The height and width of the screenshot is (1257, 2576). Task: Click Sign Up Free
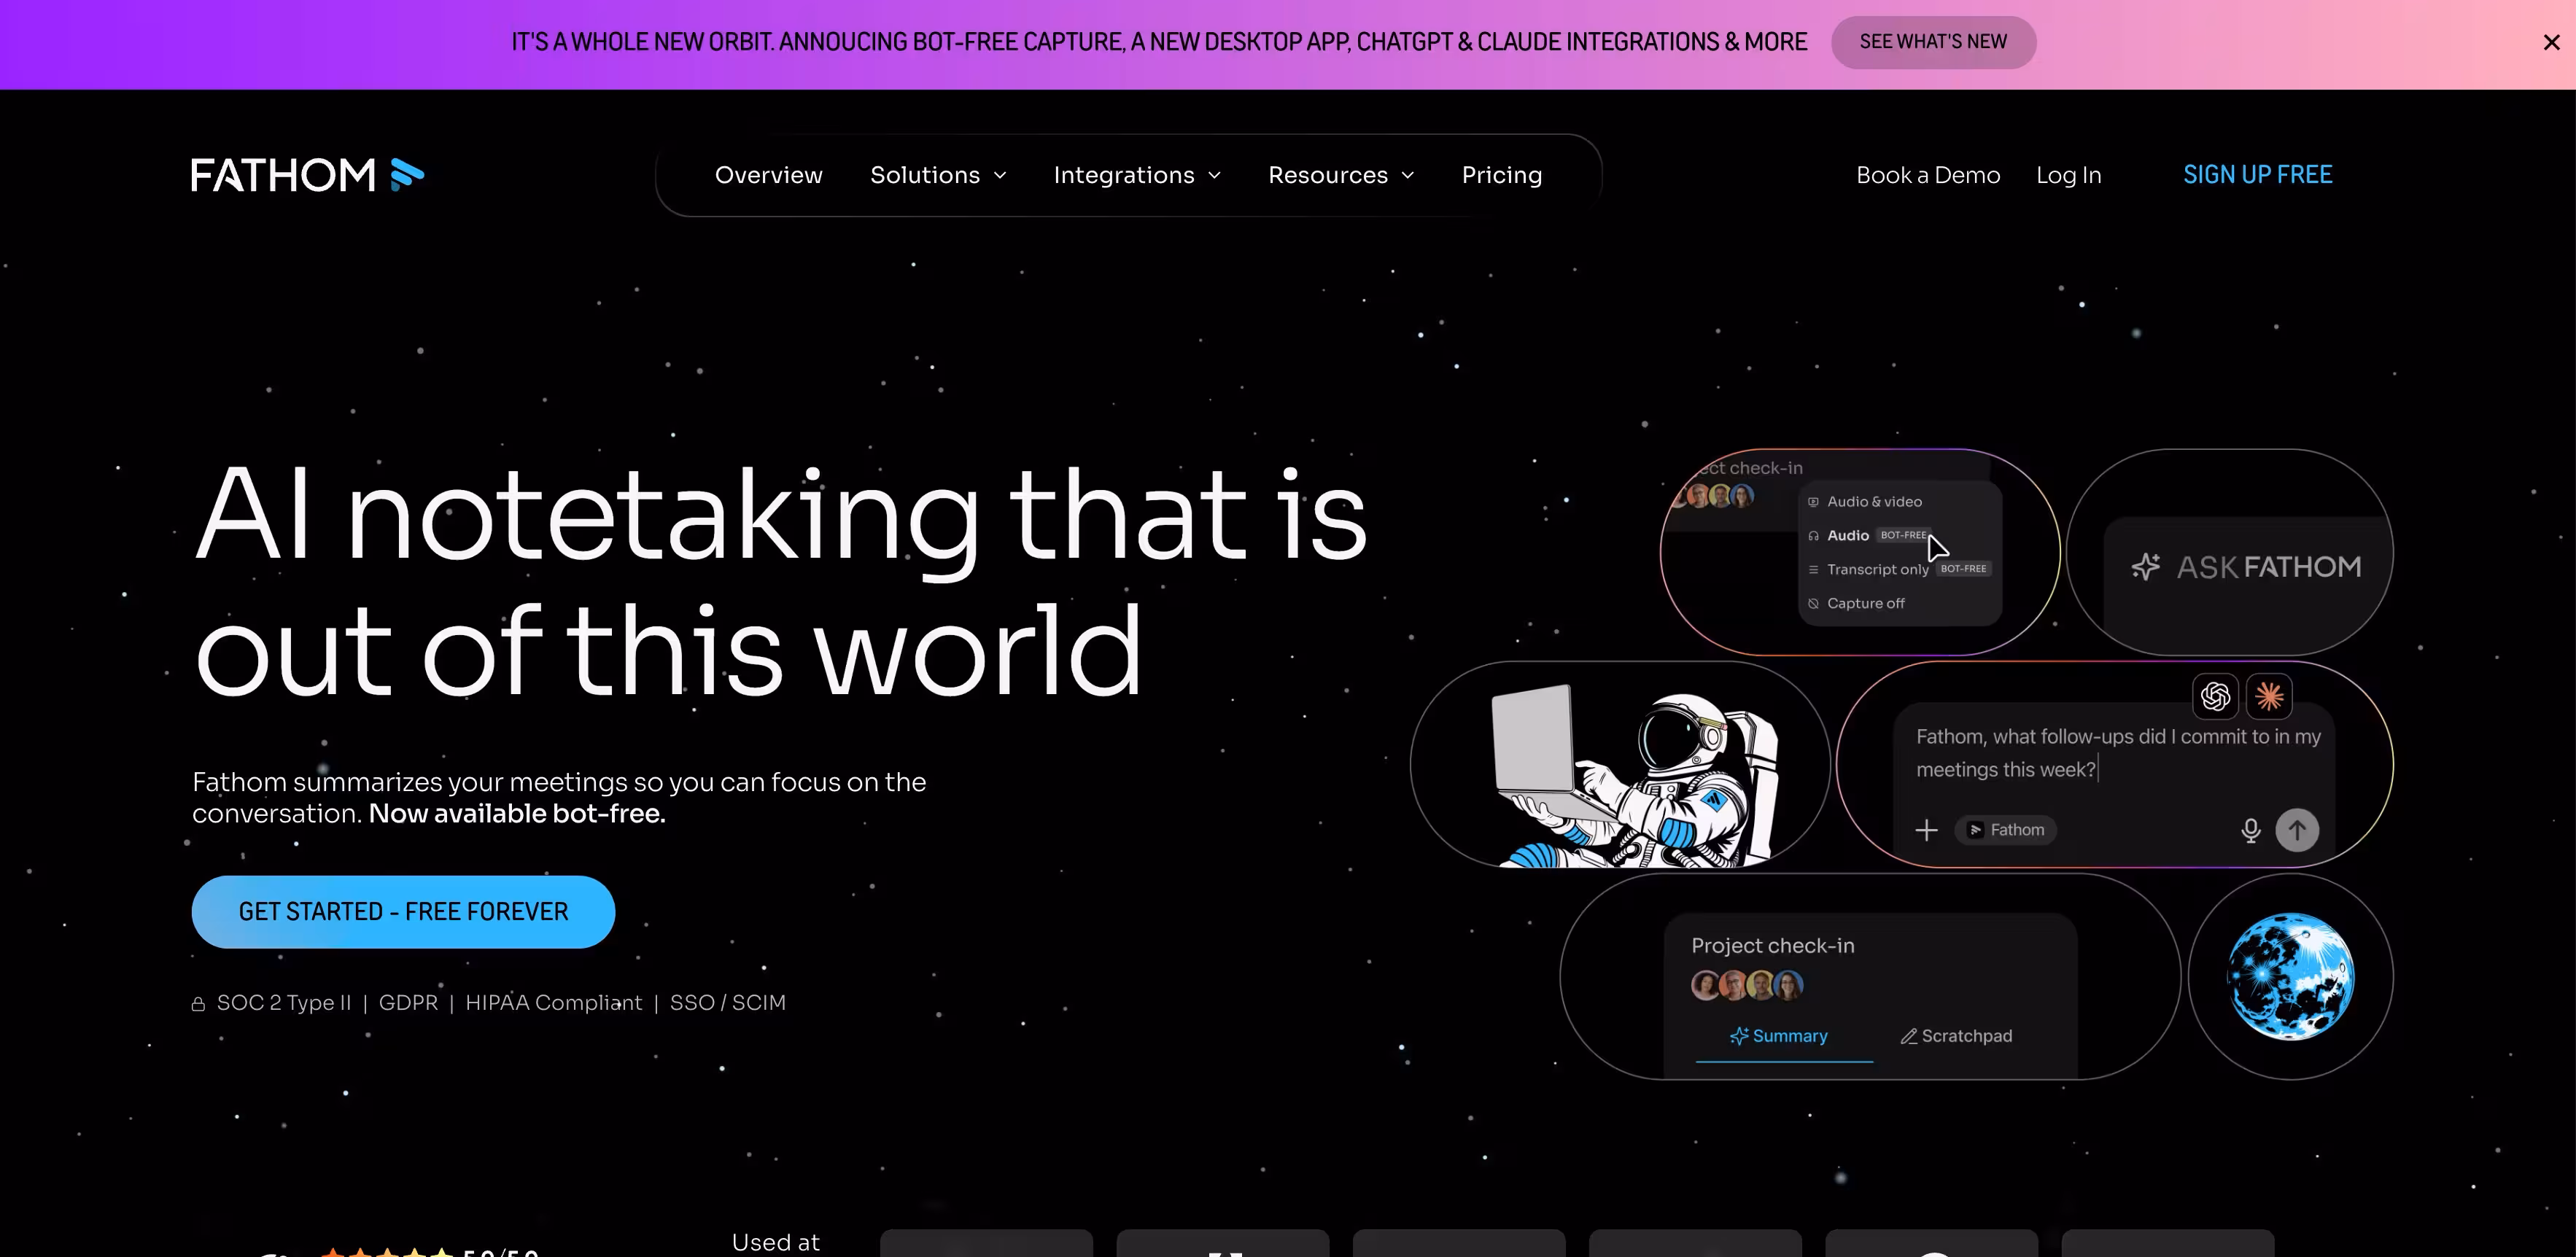2257,175
